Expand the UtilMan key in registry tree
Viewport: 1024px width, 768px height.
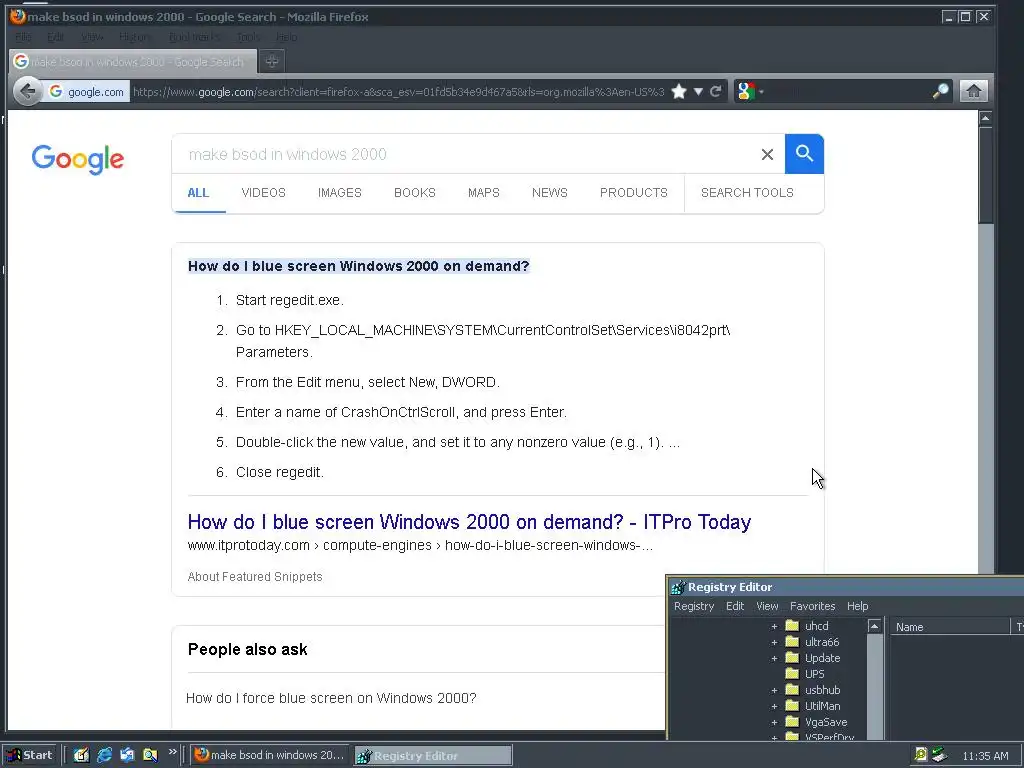[x=774, y=707]
